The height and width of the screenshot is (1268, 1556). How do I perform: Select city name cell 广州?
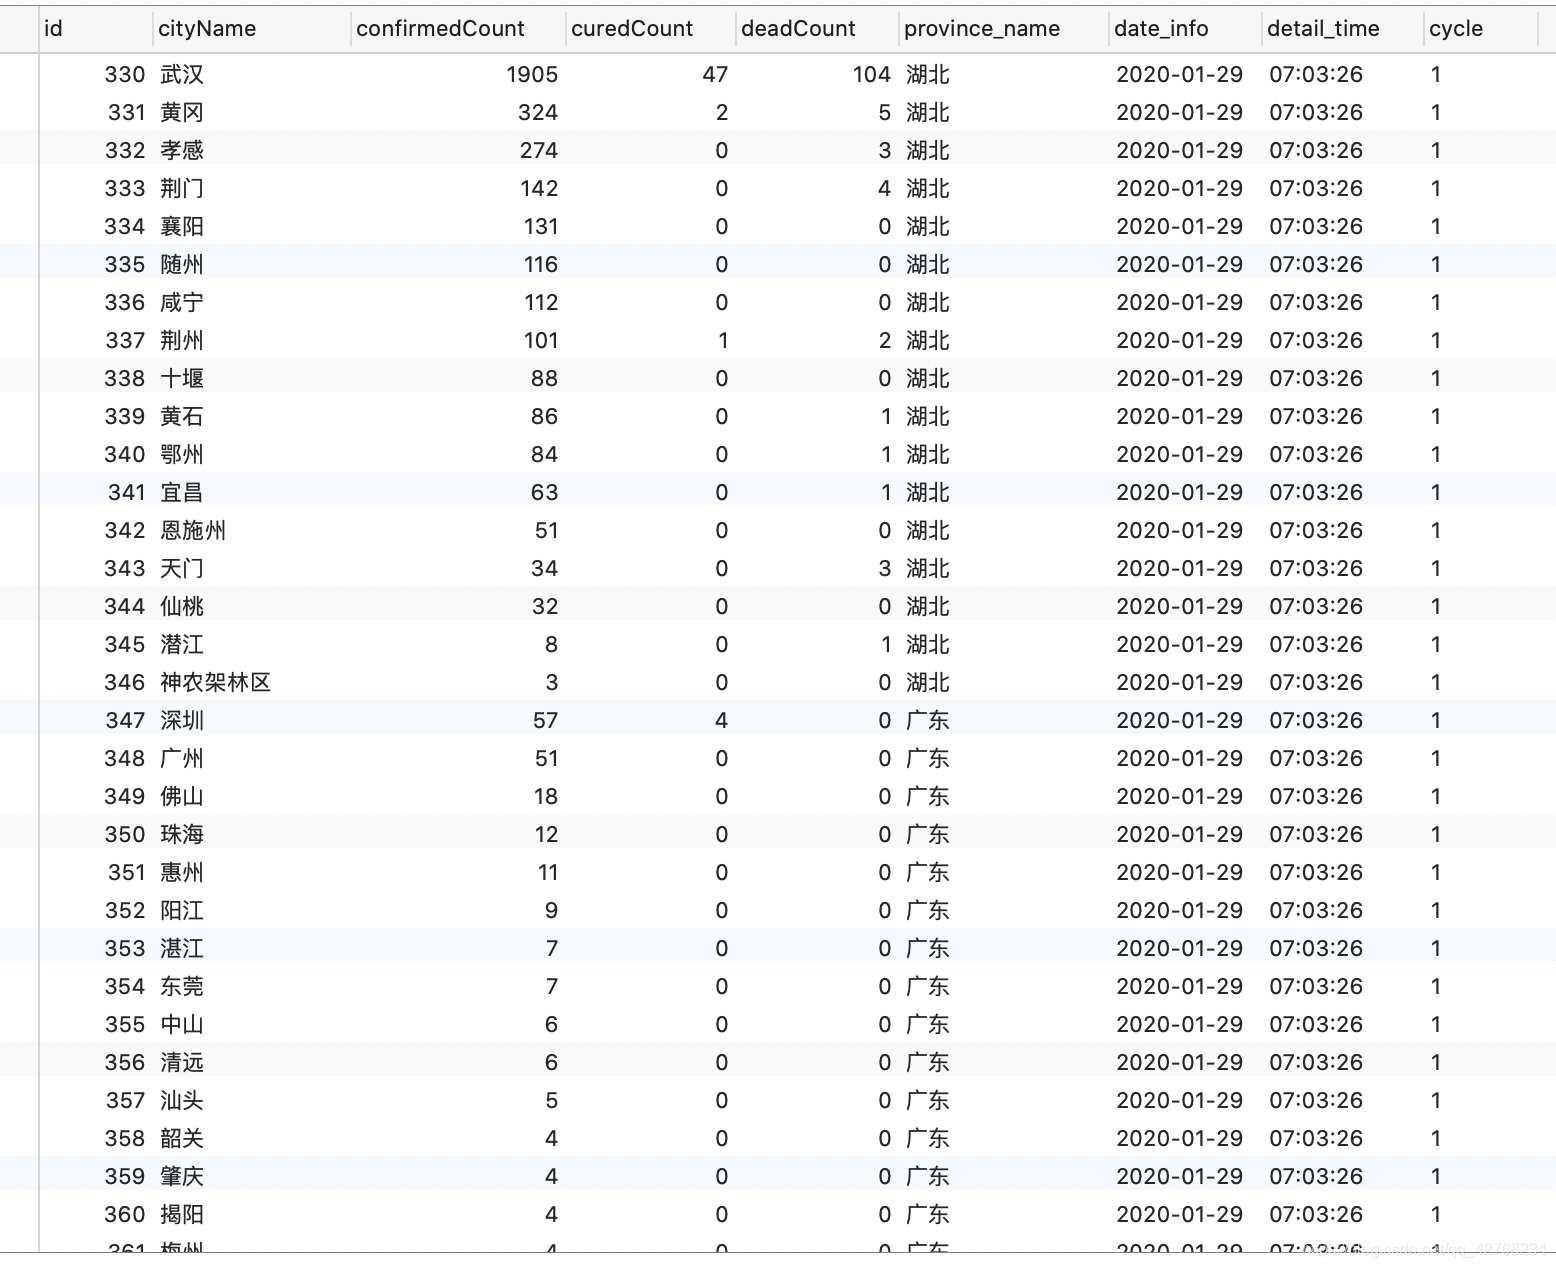pos(182,758)
